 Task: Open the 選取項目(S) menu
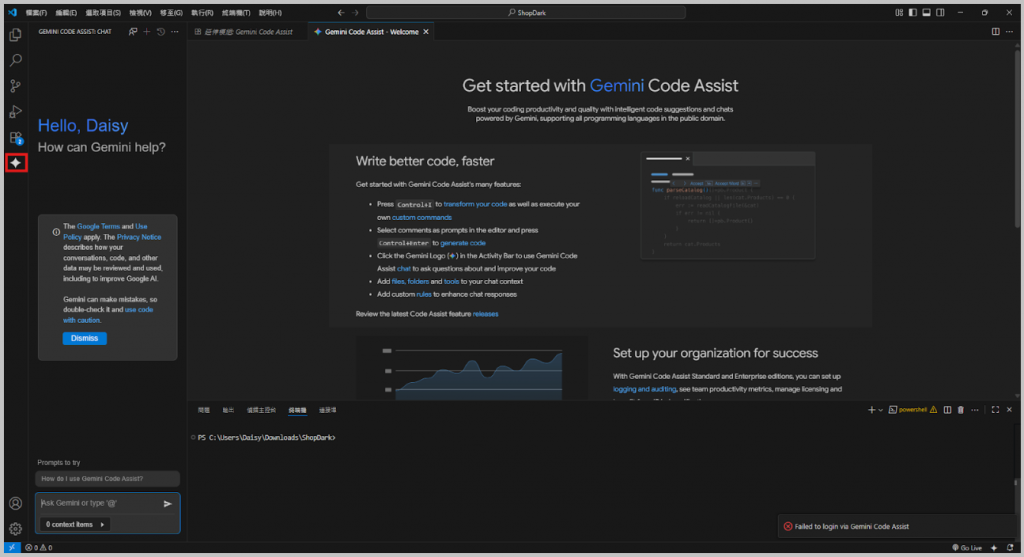[x=103, y=12]
